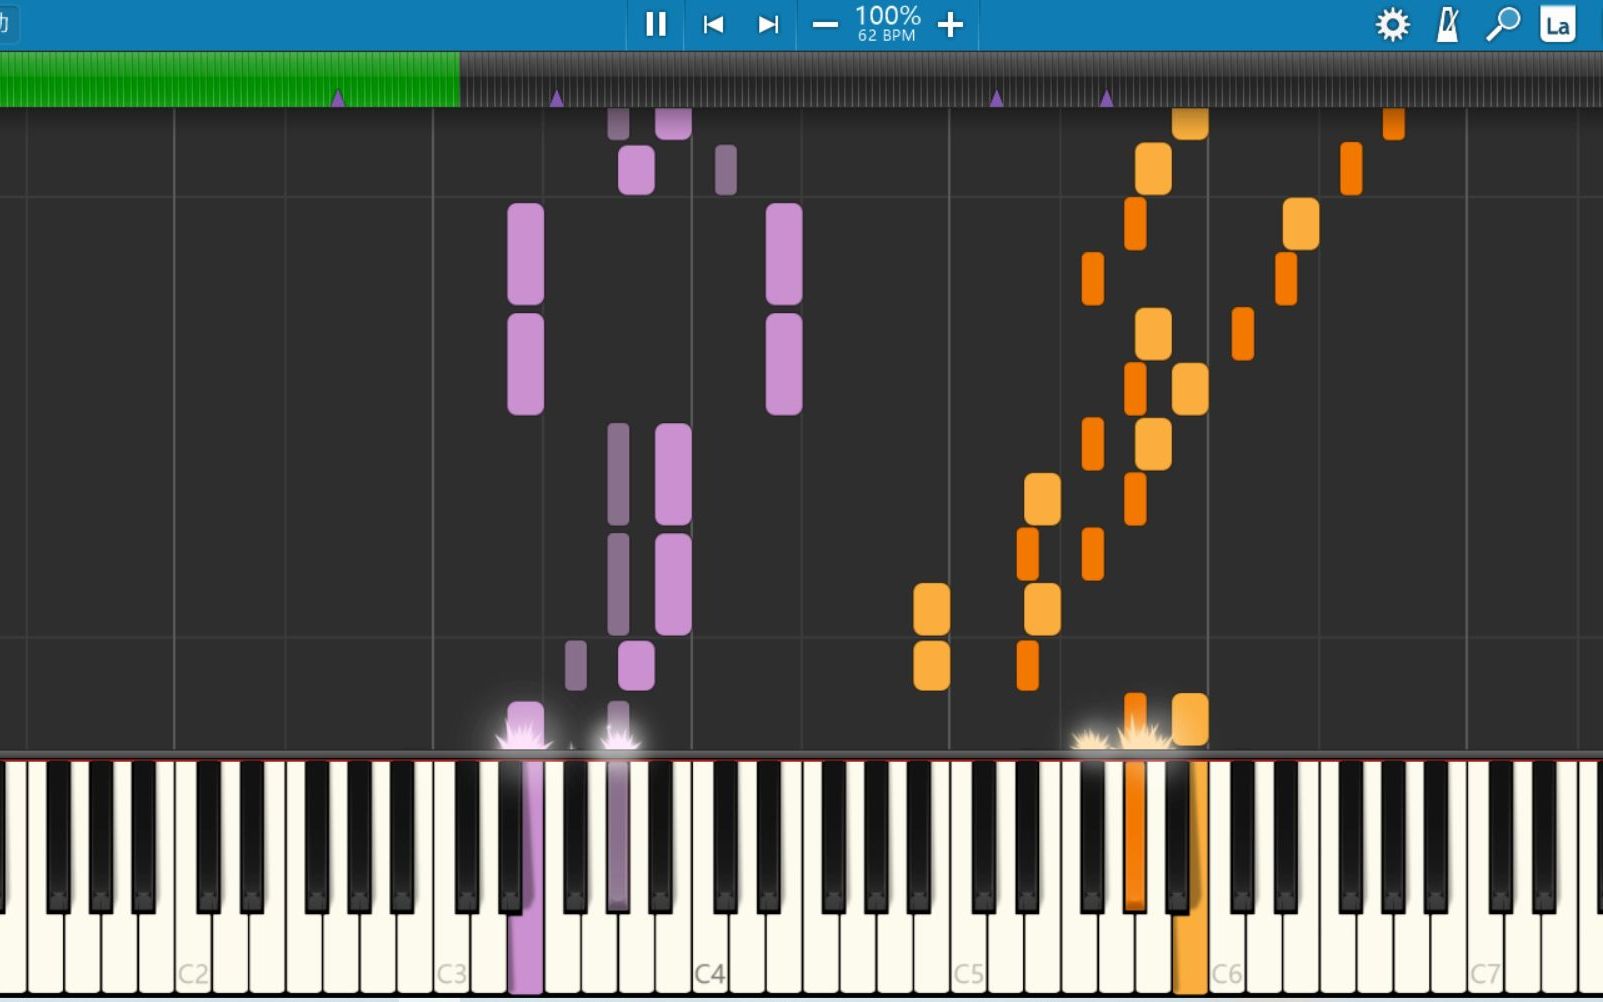Decrease playback speed with minus button

825,24
